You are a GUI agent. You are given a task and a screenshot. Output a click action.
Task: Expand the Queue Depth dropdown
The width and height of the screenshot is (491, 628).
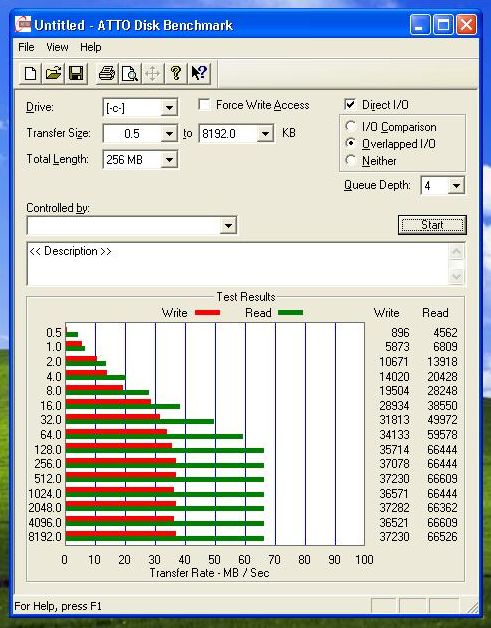pyautogui.click(x=456, y=185)
